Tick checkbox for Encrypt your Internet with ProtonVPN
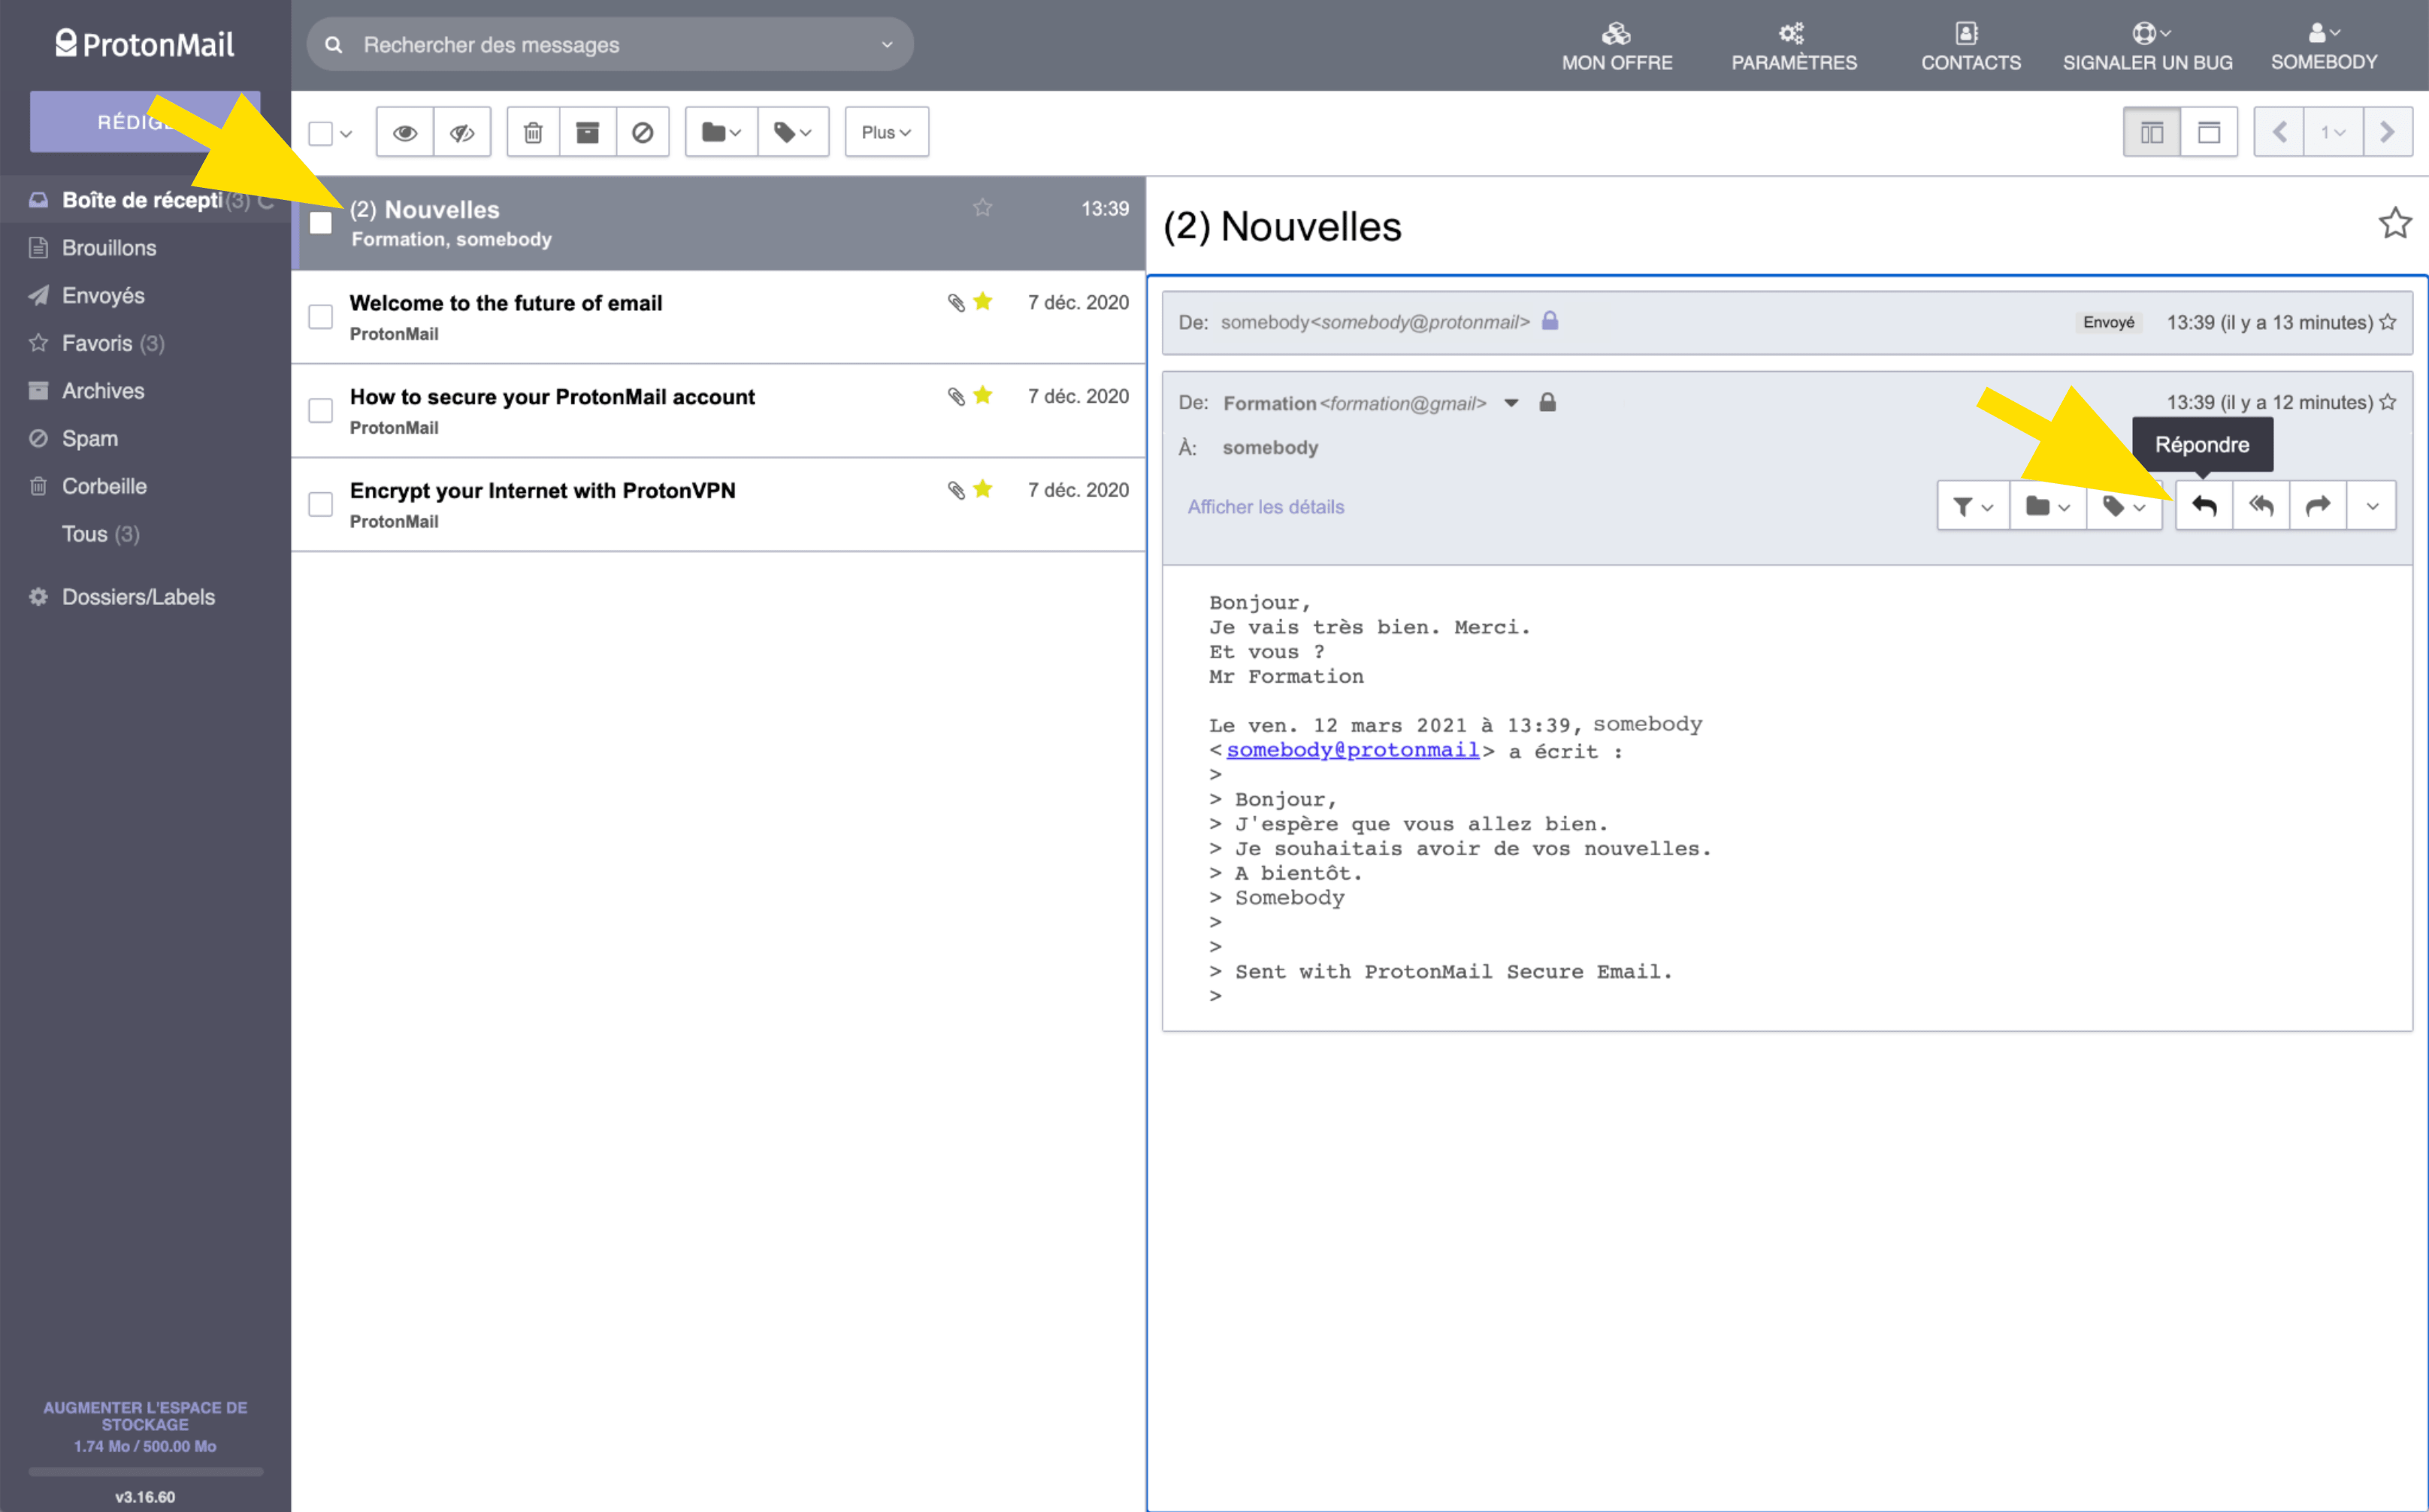2429x1512 pixels. coord(320,505)
